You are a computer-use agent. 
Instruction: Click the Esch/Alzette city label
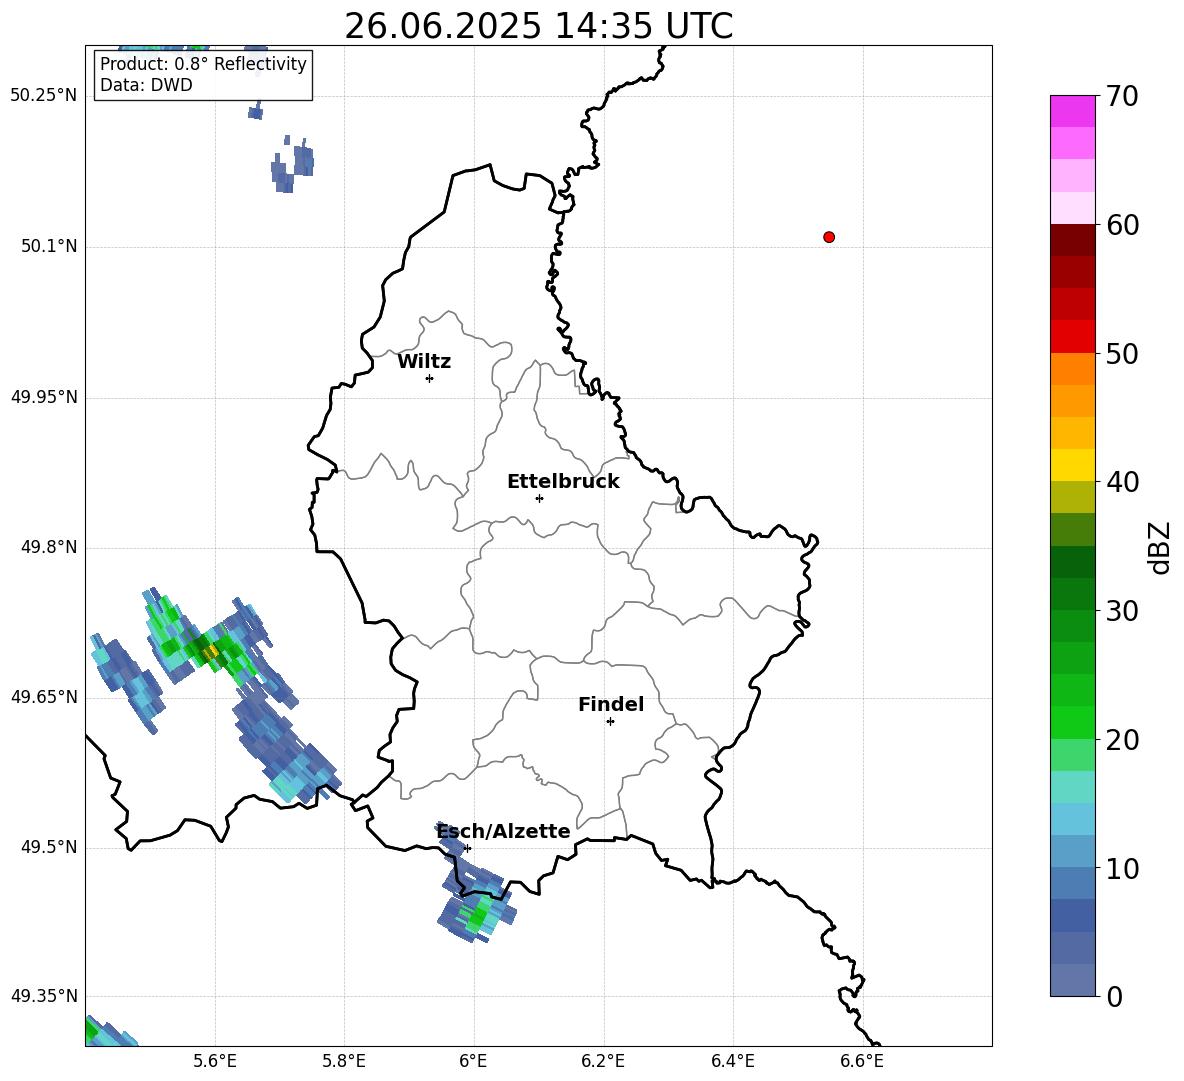coord(504,832)
